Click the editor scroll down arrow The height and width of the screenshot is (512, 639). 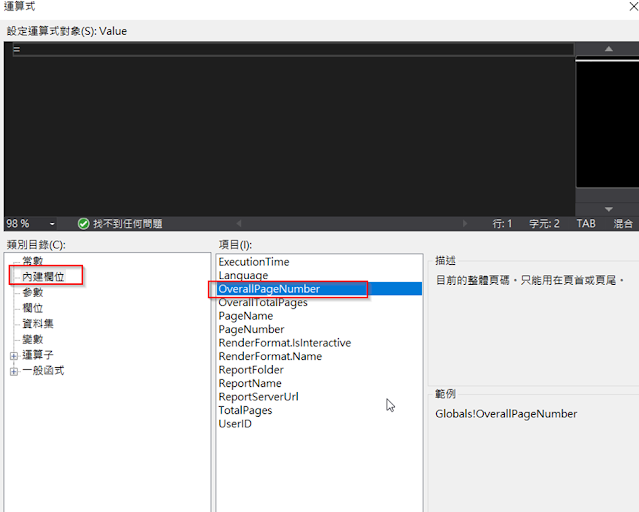[x=608, y=209]
